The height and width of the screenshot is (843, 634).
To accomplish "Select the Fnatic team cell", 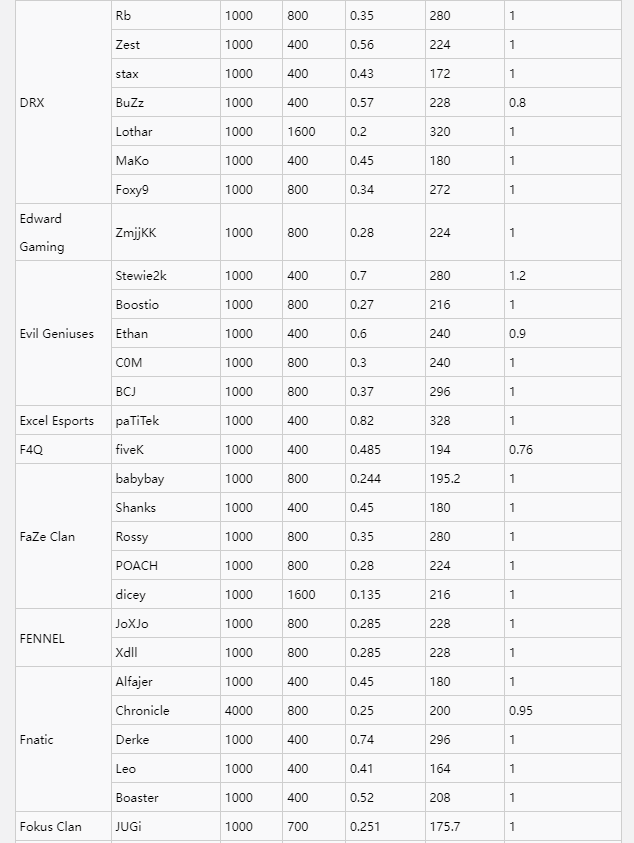I will [x=37, y=739].
